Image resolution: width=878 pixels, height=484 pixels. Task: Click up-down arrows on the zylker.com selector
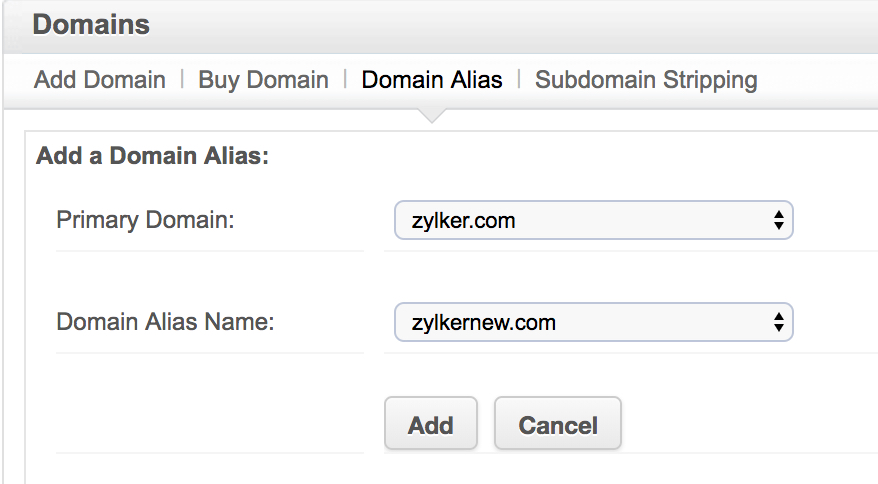(778, 221)
